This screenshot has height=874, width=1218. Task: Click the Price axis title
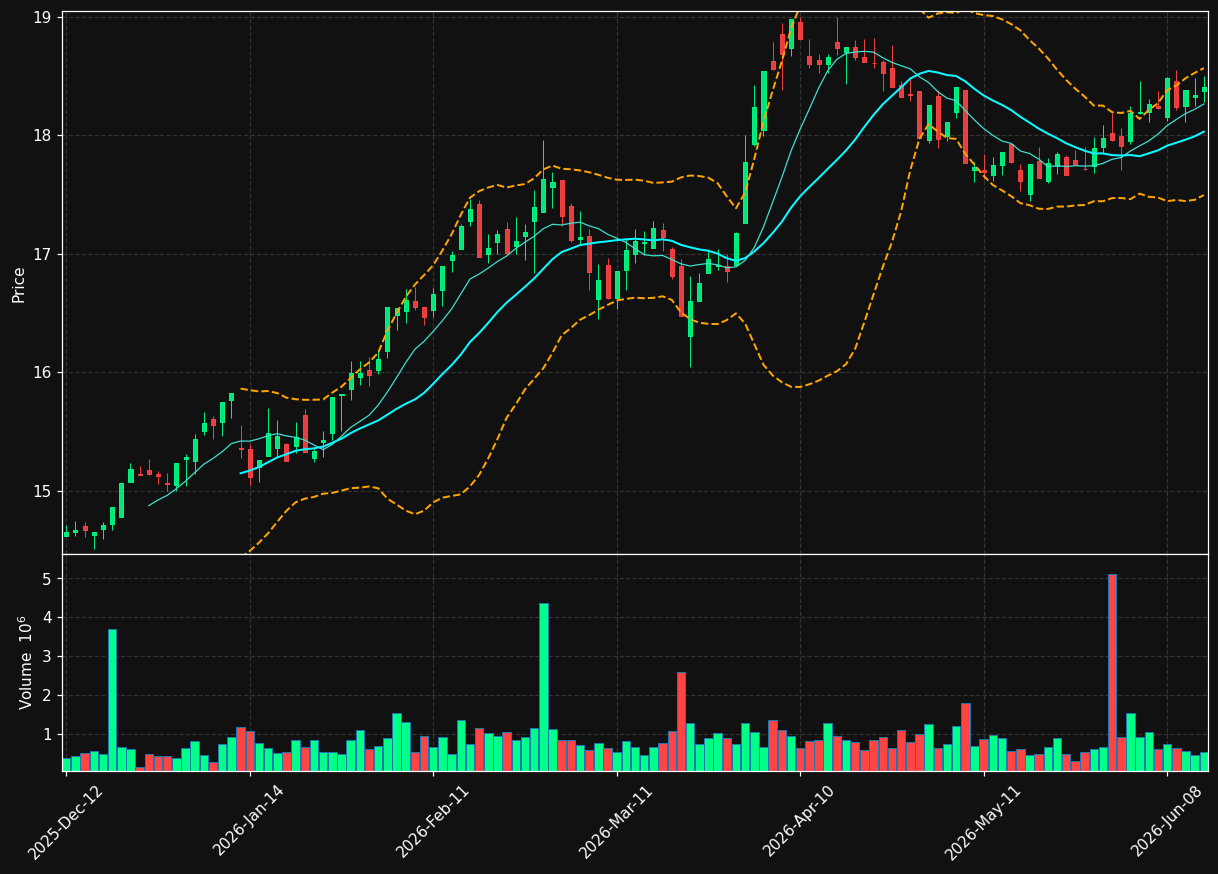click(19, 284)
